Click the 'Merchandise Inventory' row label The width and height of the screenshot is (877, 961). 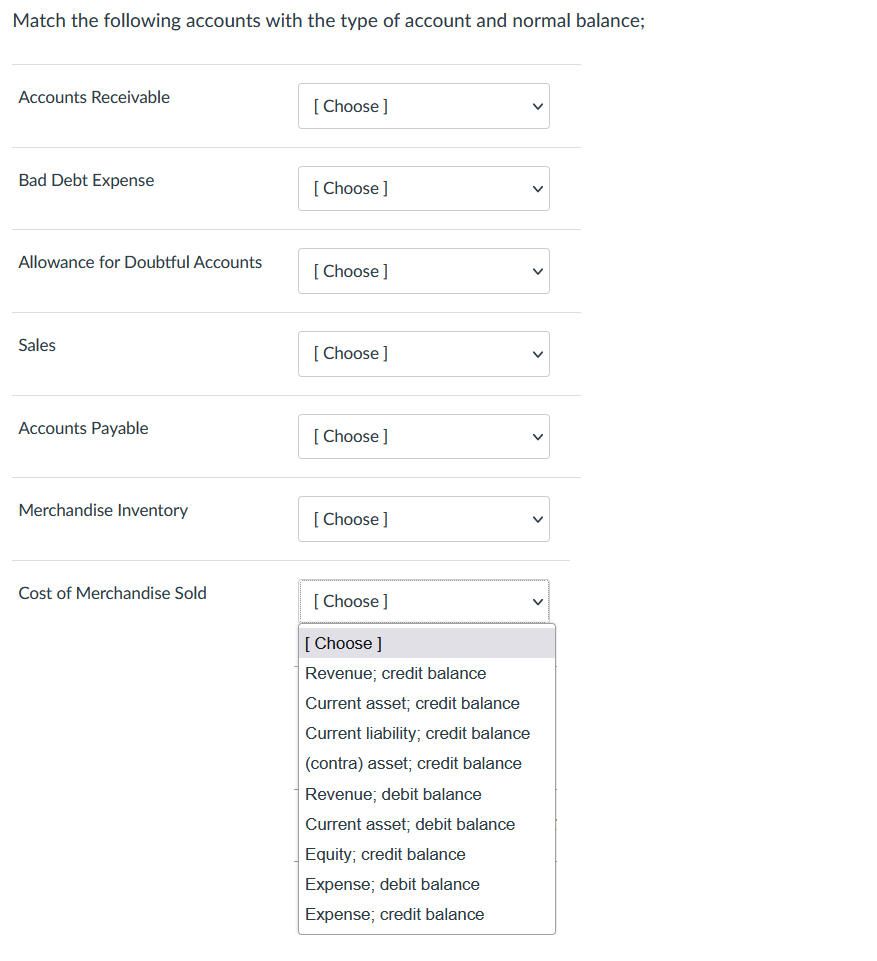pos(103,510)
